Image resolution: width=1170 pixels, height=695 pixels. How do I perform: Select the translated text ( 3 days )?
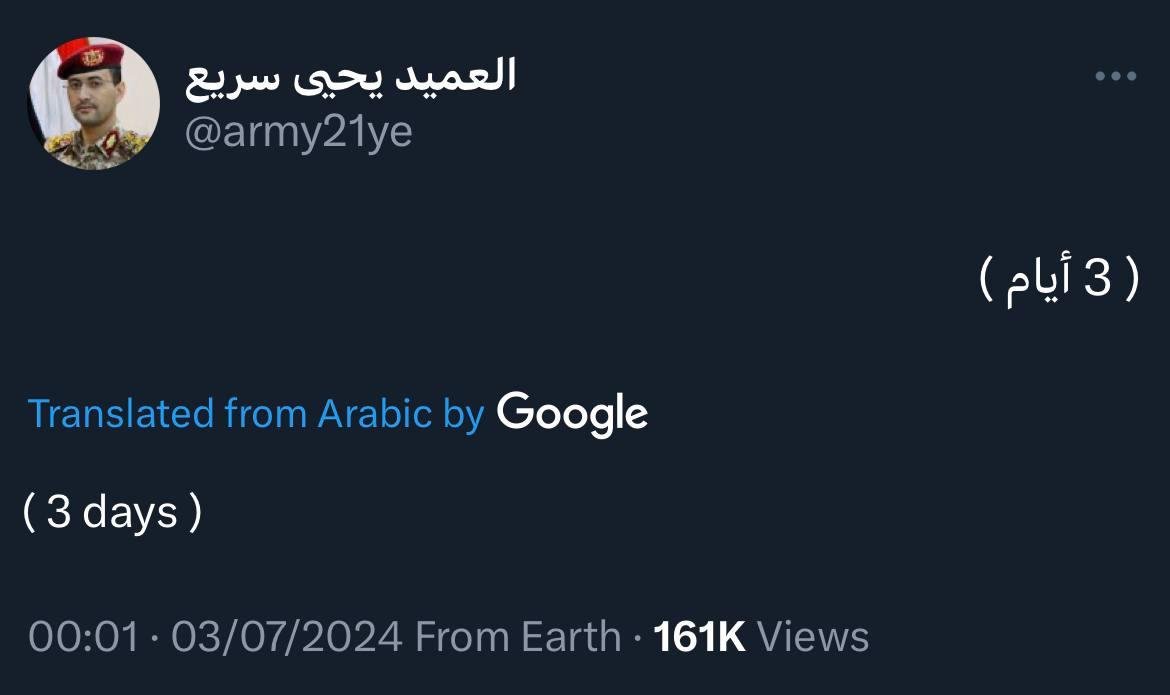pos(112,513)
